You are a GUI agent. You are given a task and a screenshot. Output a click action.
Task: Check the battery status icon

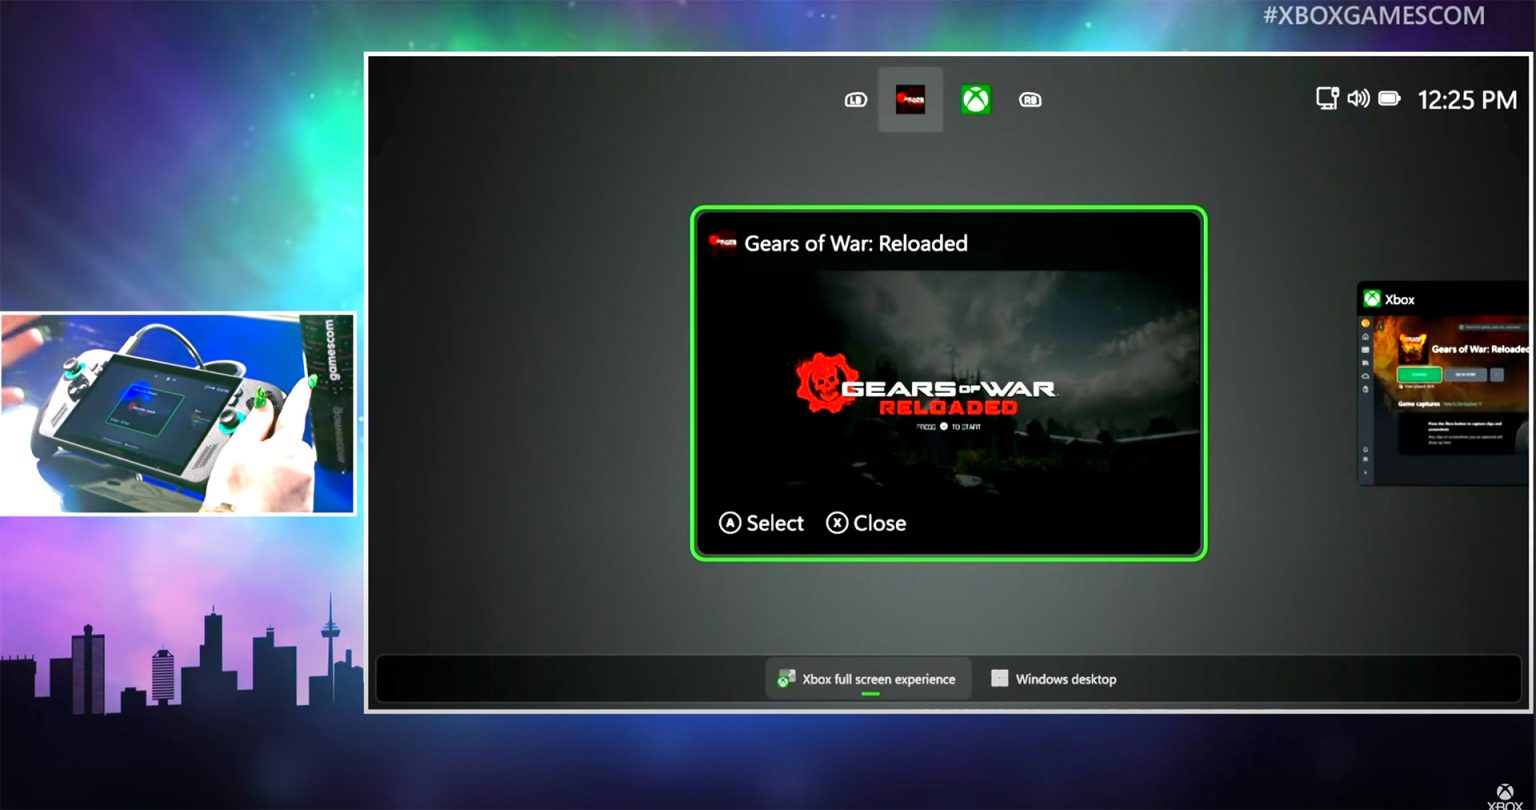1390,99
